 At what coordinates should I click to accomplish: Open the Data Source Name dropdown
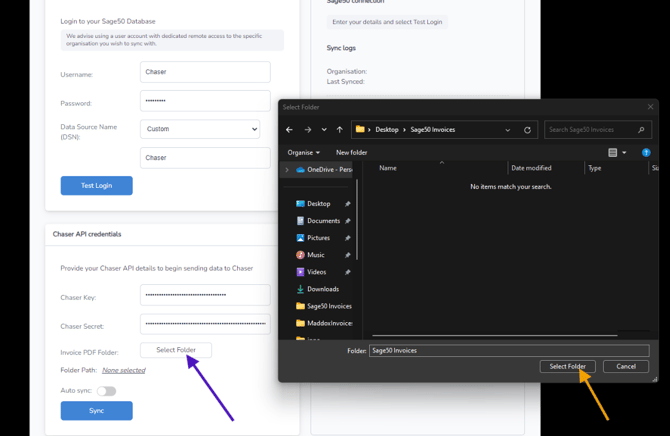(200, 129)
